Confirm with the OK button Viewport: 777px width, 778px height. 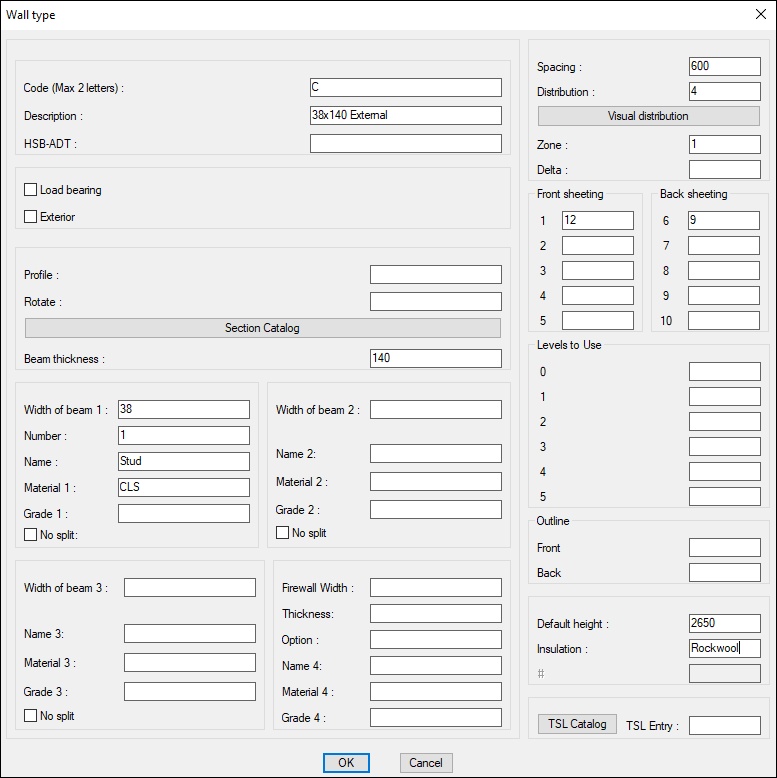coord(346,763)
